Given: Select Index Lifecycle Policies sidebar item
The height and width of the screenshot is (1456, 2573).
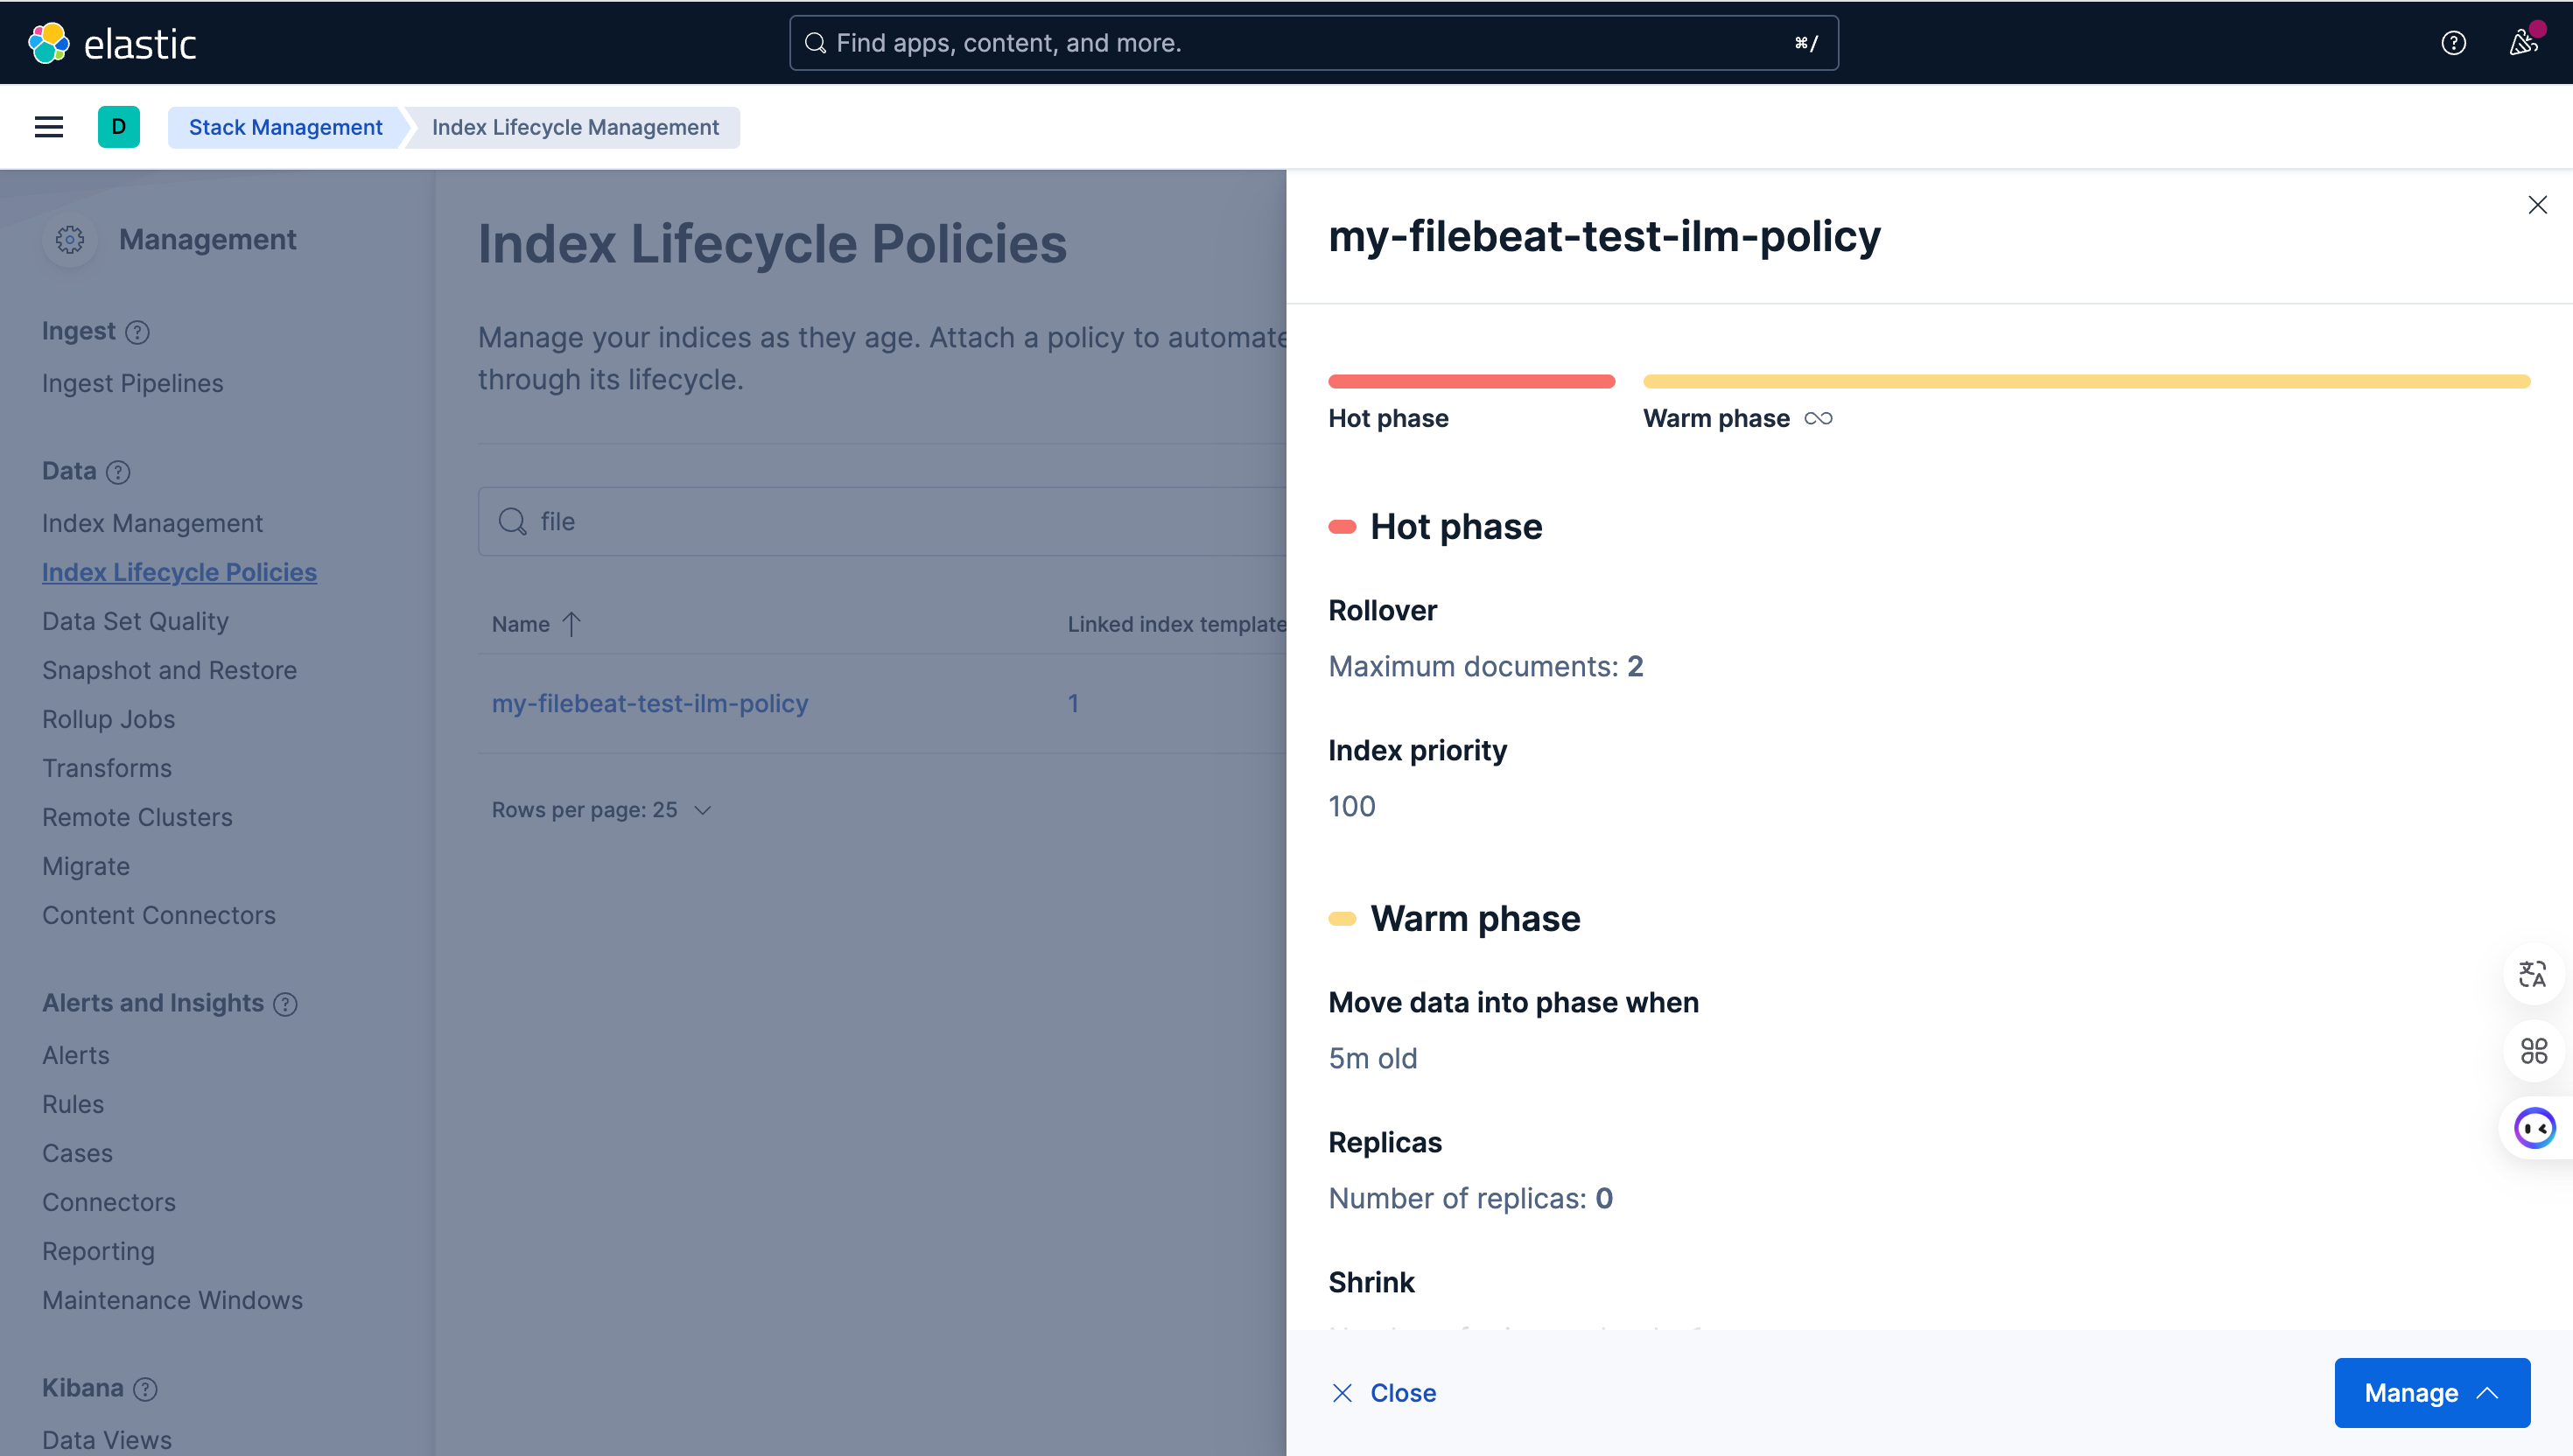Looking at the screenshot, I should pos(179,572).
